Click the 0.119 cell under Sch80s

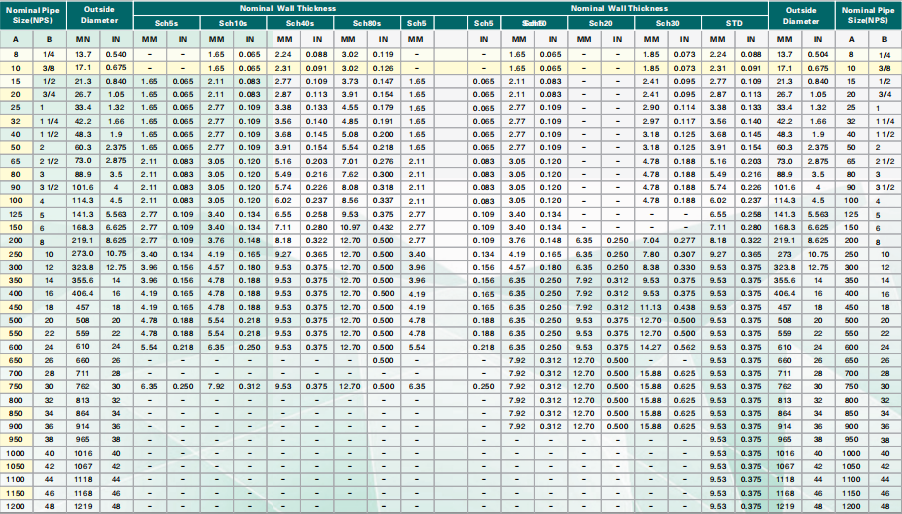[383, 53]
